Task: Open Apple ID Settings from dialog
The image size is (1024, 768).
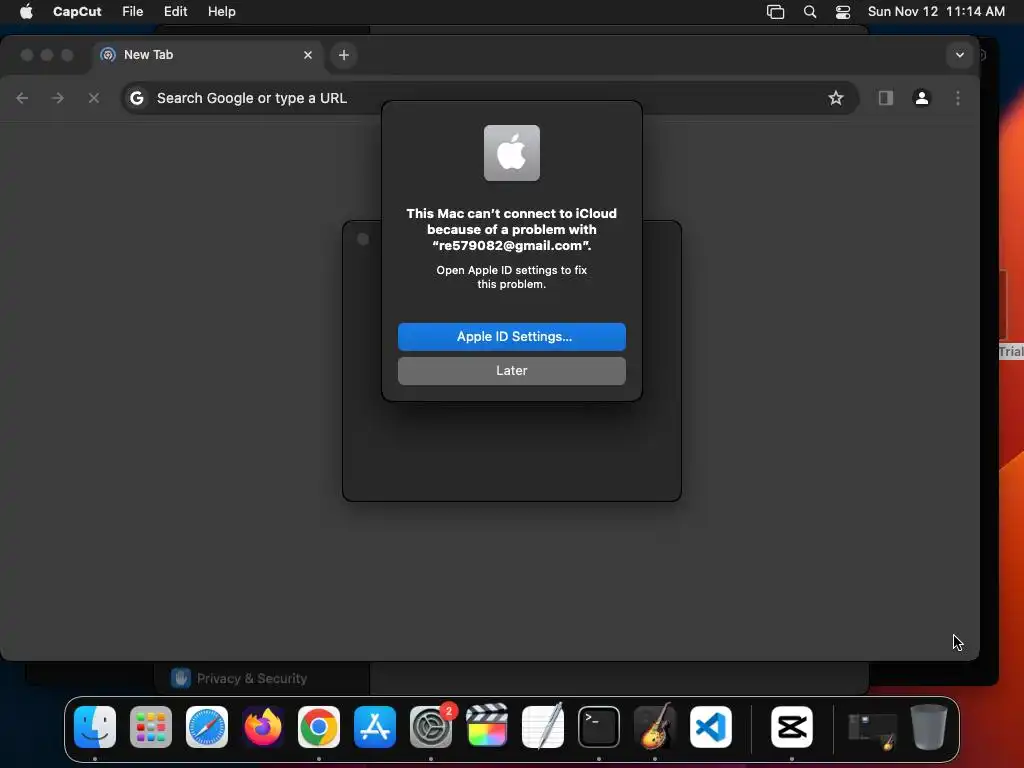Action: pos(511,337)
